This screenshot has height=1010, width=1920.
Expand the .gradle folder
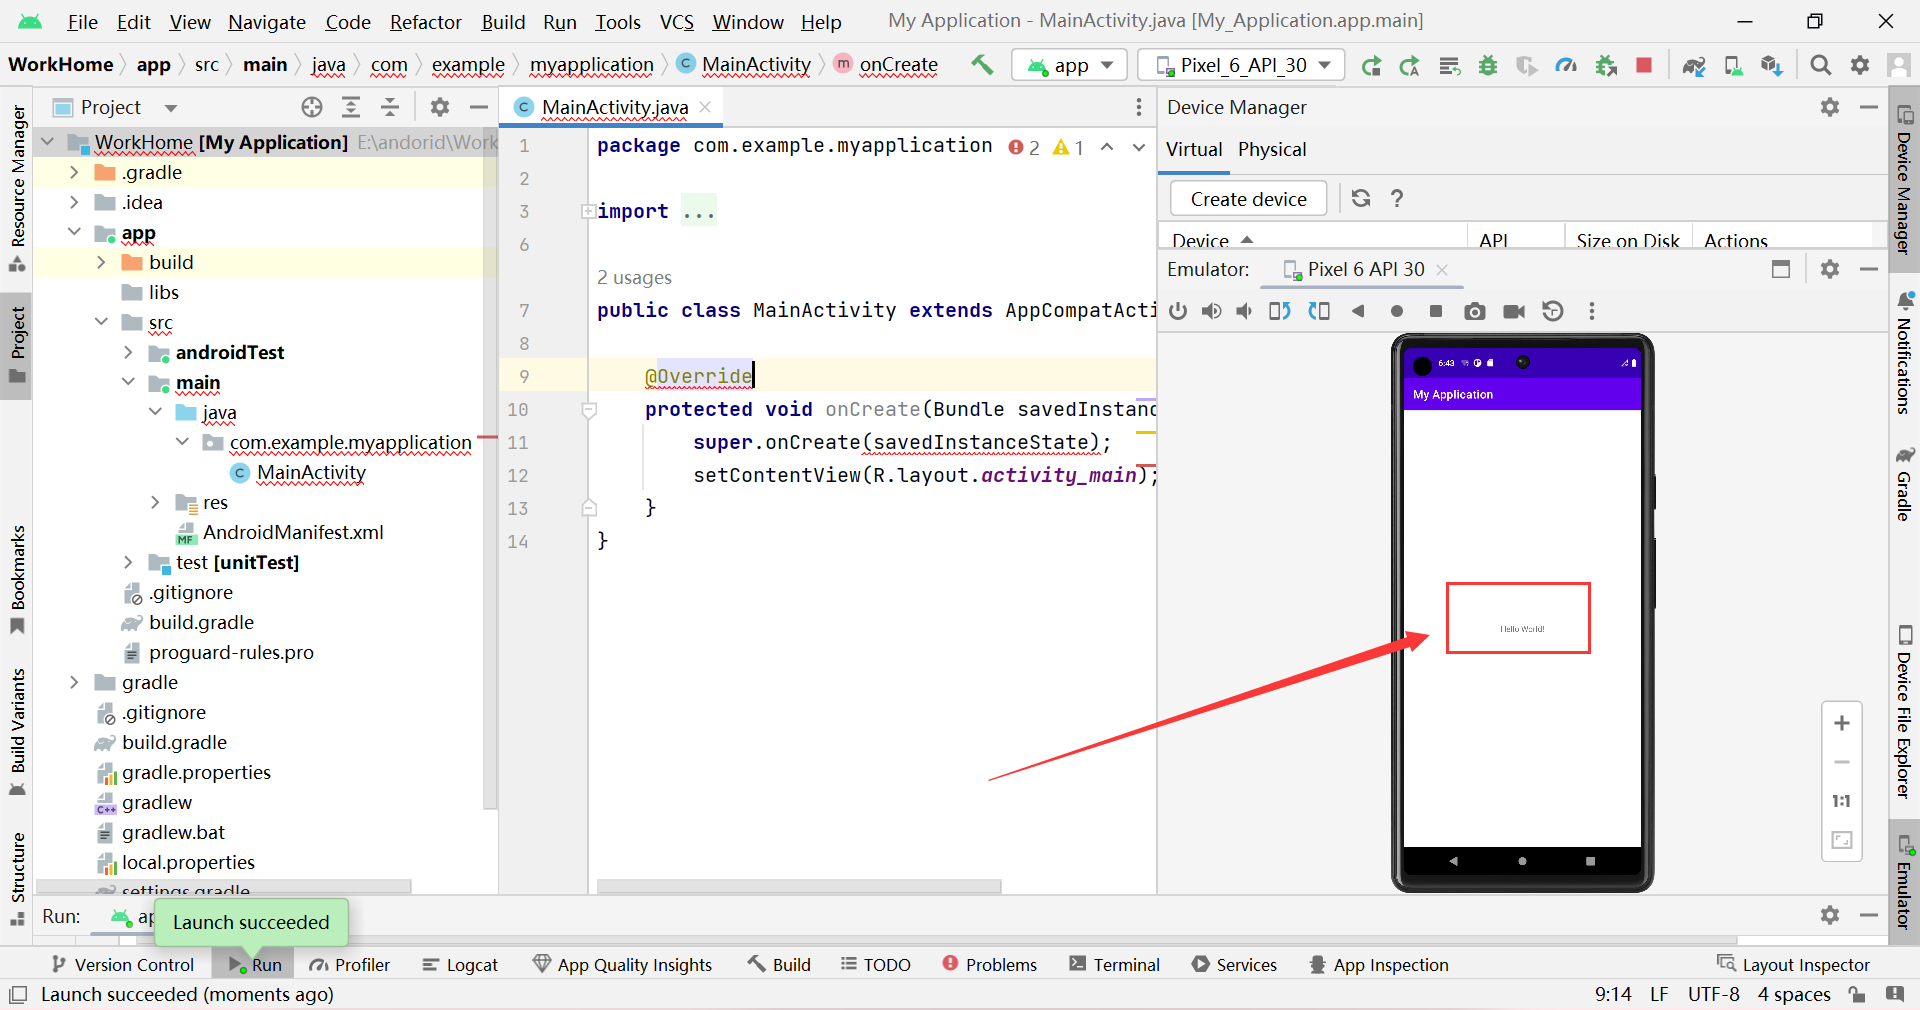[74, 172]
